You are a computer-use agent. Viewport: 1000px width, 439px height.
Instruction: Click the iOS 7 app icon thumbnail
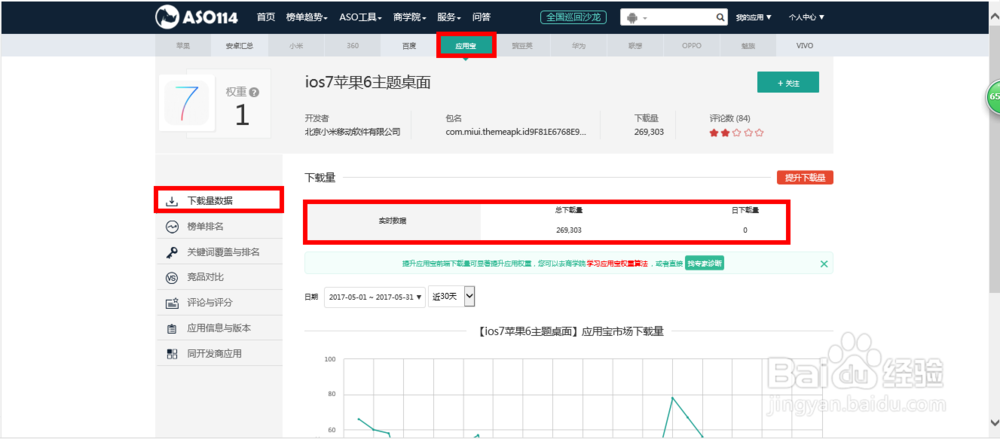pos(186,103)
